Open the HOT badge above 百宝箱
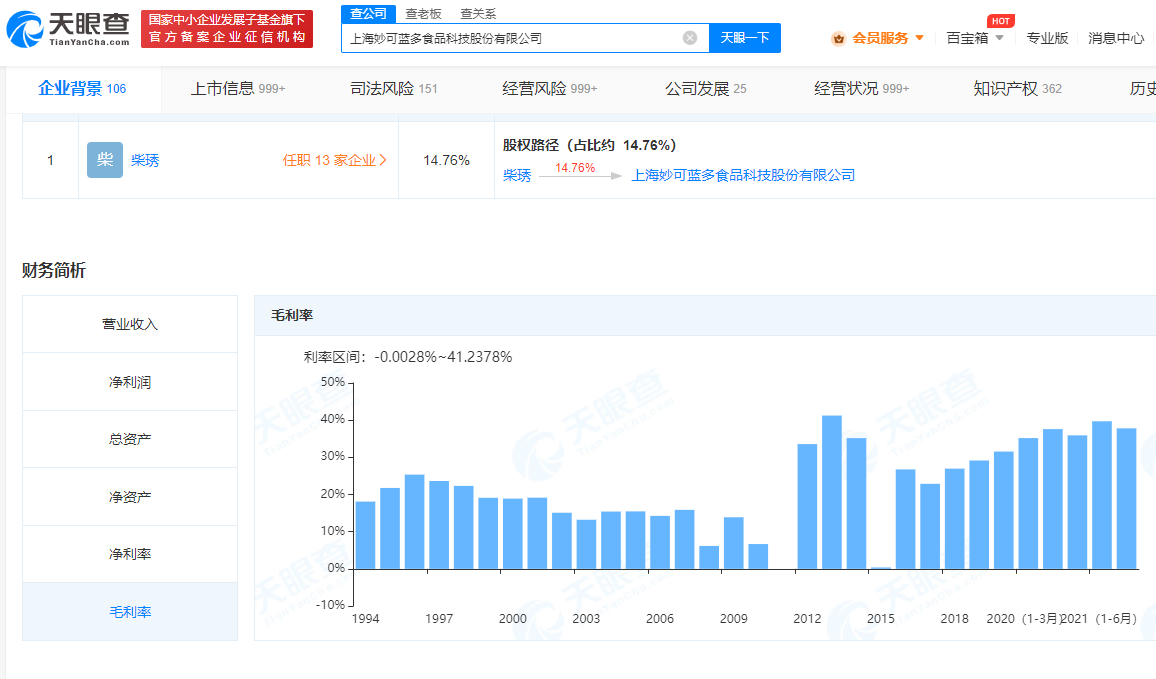The width and height of the screenshot is (1156, 679). pos(1000,21)
